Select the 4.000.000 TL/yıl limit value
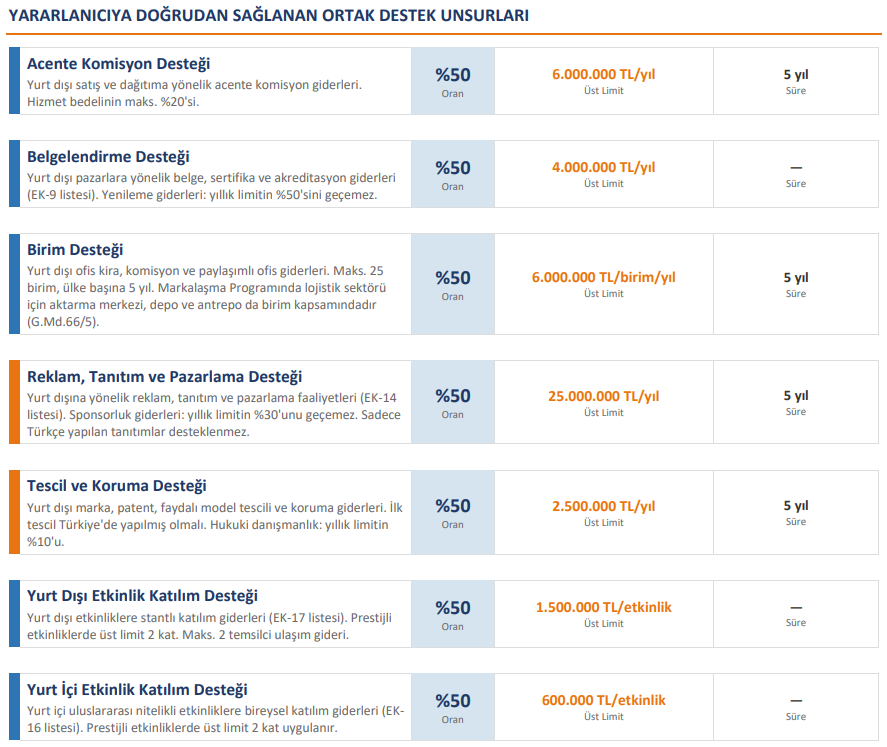 pyautogui.click(x=603, y=167)
